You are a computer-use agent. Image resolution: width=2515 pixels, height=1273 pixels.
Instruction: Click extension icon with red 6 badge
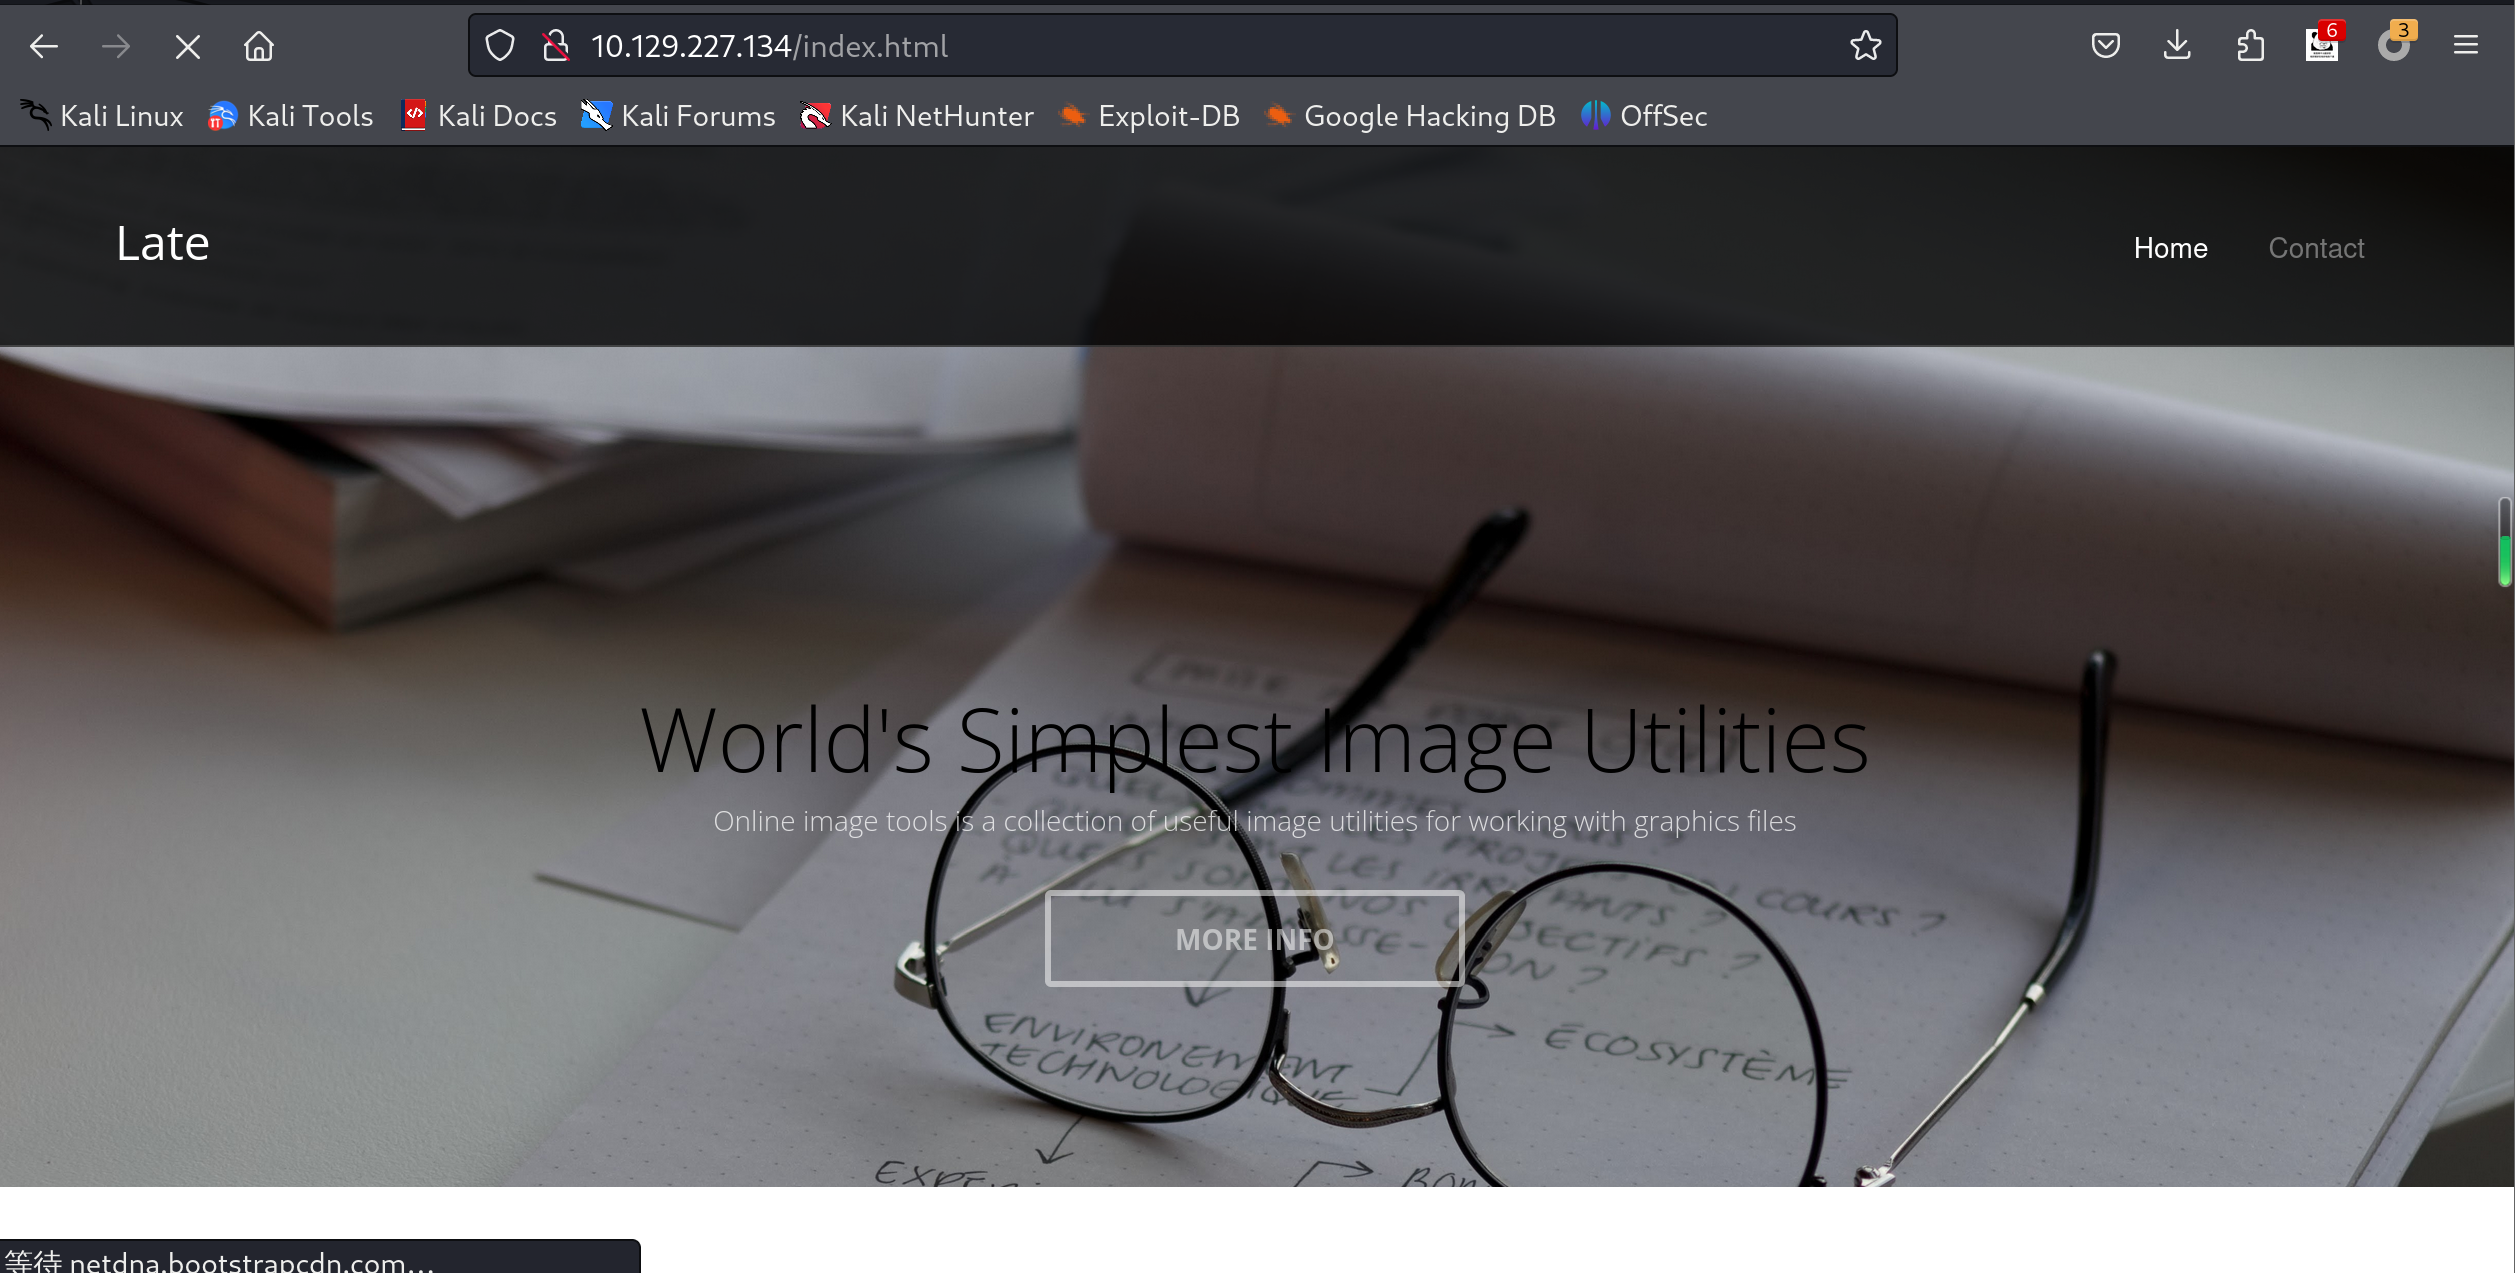pyautogui.click(x=2322, y=46)
